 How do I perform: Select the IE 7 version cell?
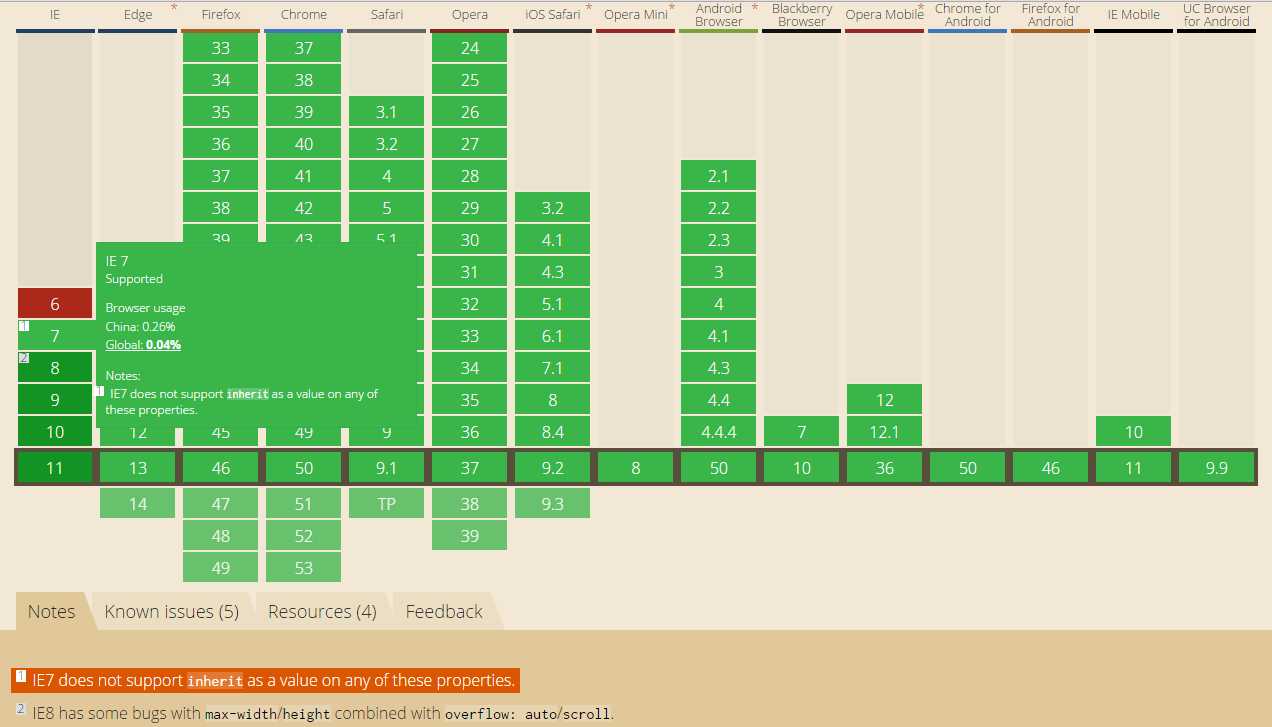(x=55, y=336)
